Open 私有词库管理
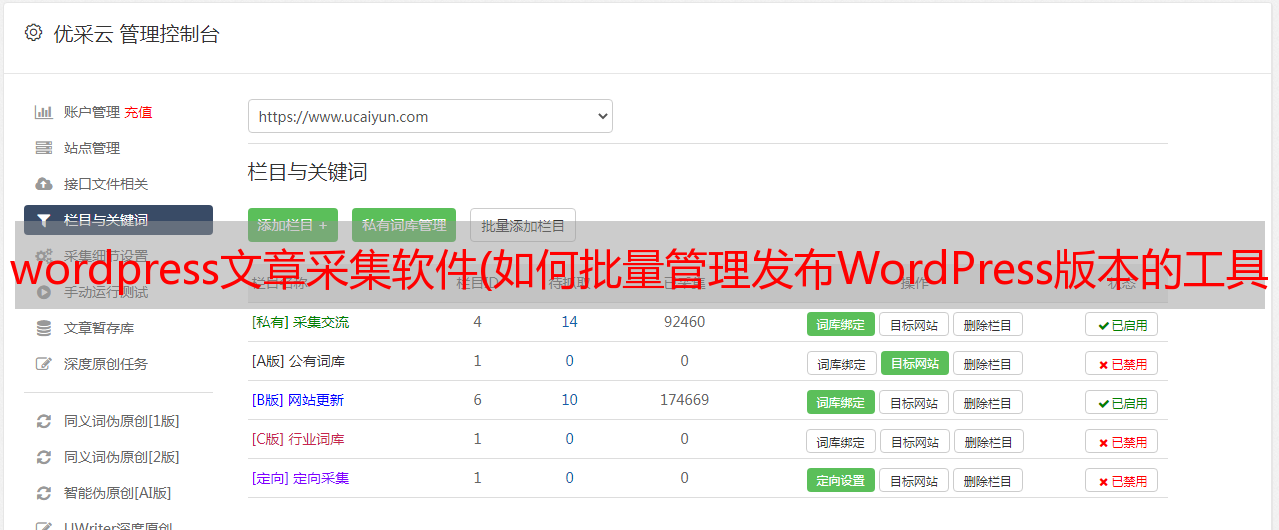 click(x=404, y=225)
